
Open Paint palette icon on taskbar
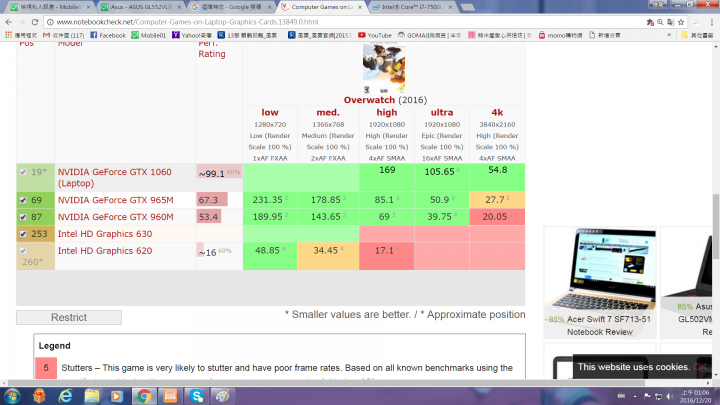pyautogui.click(x=223, y=396)
